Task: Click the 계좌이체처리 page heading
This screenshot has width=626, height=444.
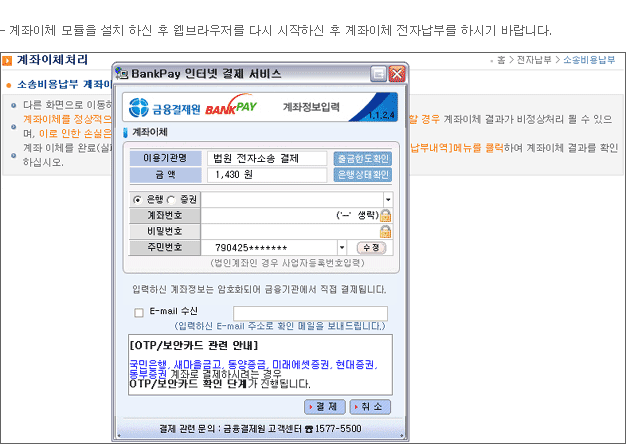Action: click(52, 60)
